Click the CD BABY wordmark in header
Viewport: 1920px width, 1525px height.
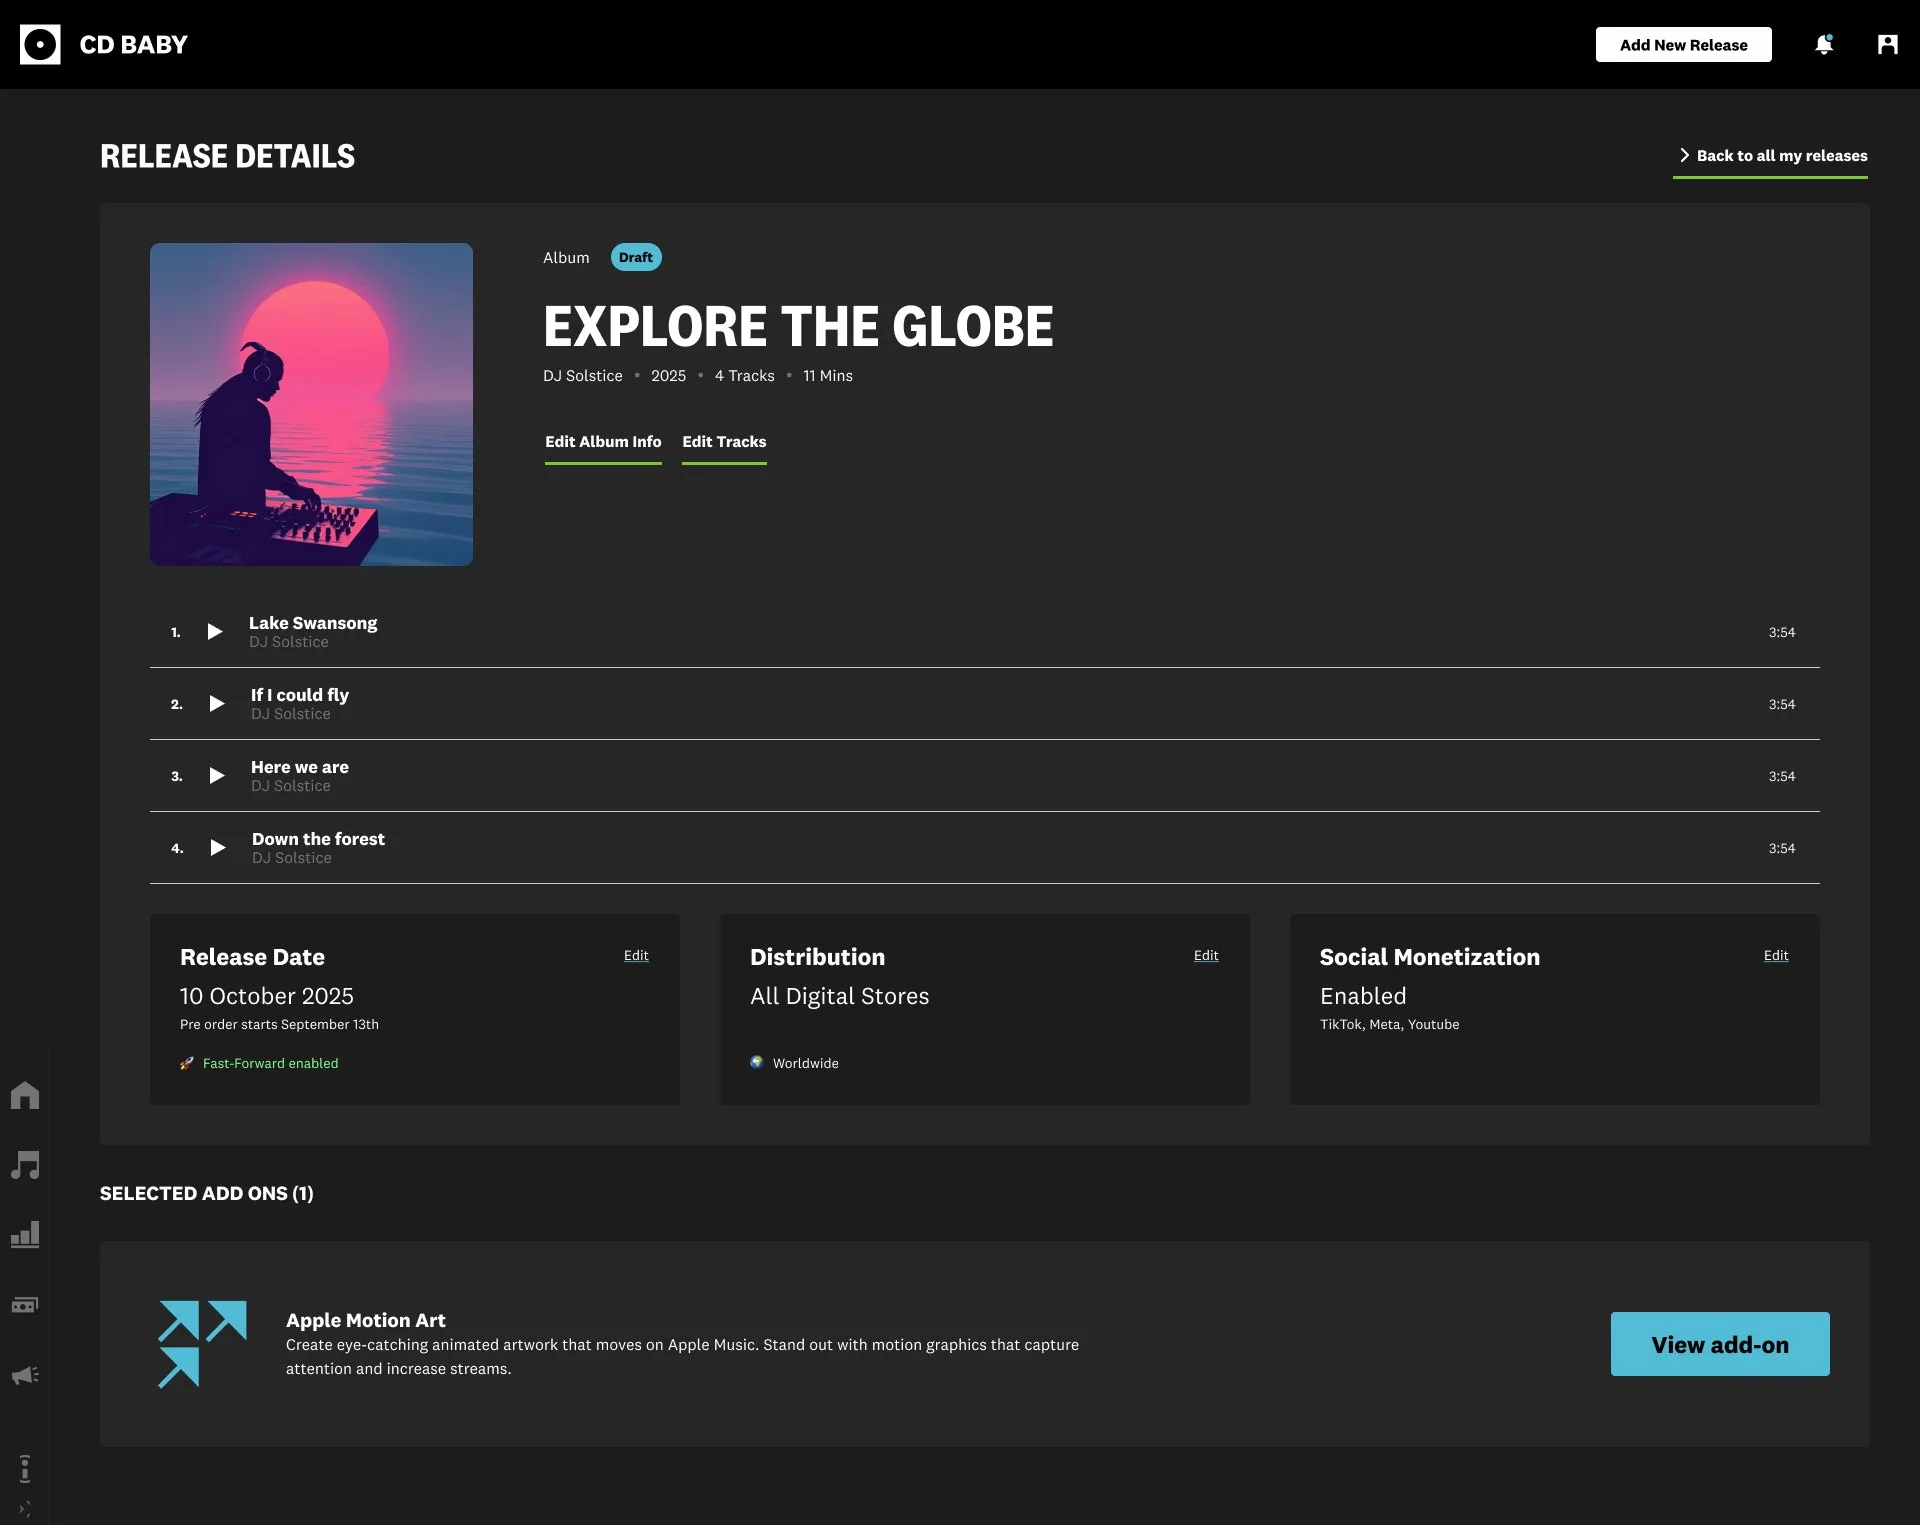click(133, 44)
